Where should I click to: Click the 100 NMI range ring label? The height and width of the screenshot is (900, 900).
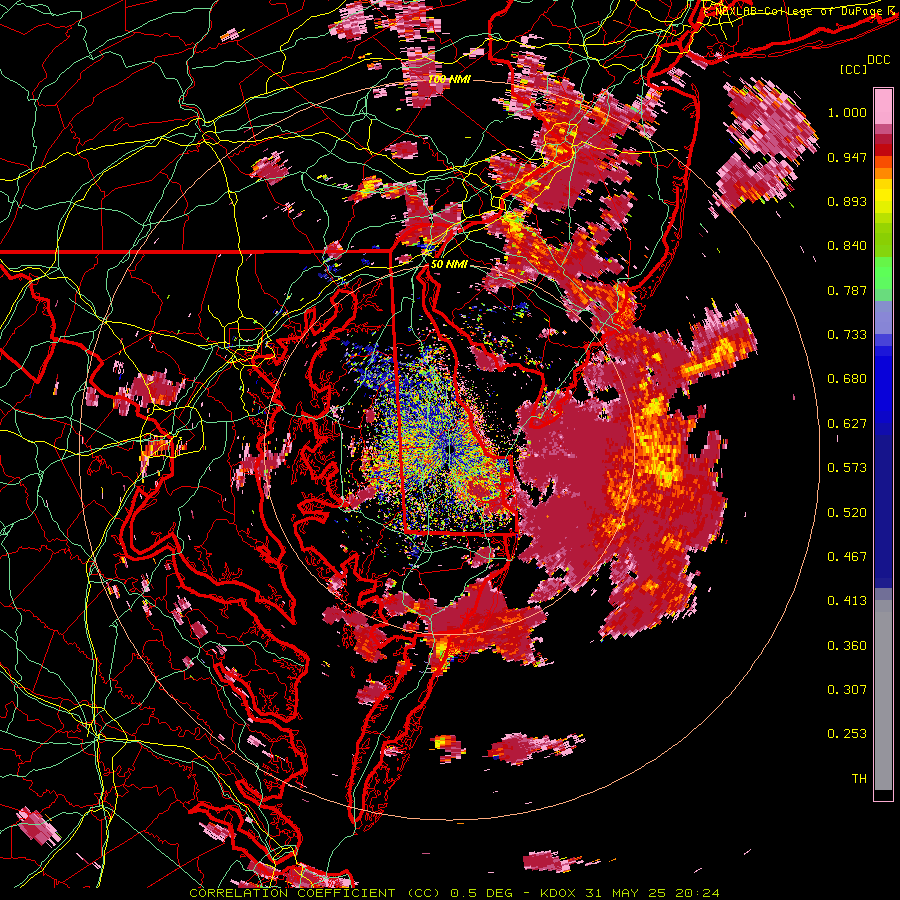coord(449,79)
